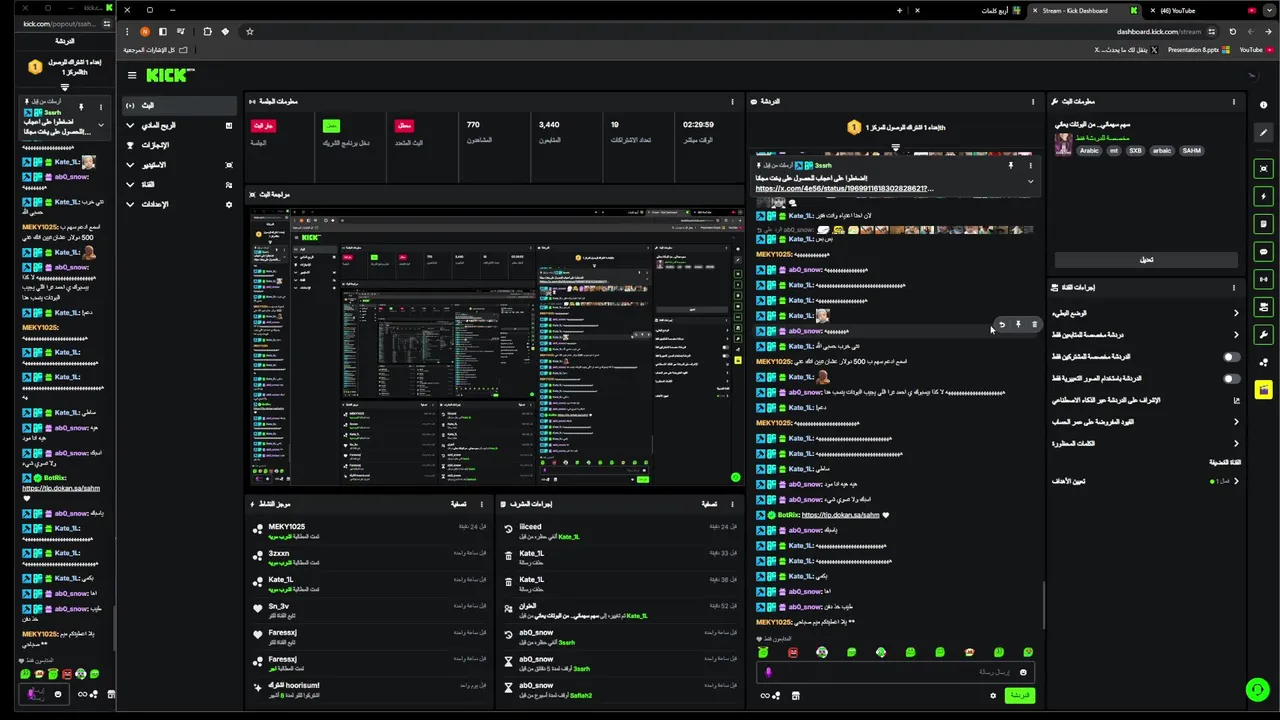Open account age restrictions chevron
Viewport: 1280px width, 720px height.
pos(1236,422)
